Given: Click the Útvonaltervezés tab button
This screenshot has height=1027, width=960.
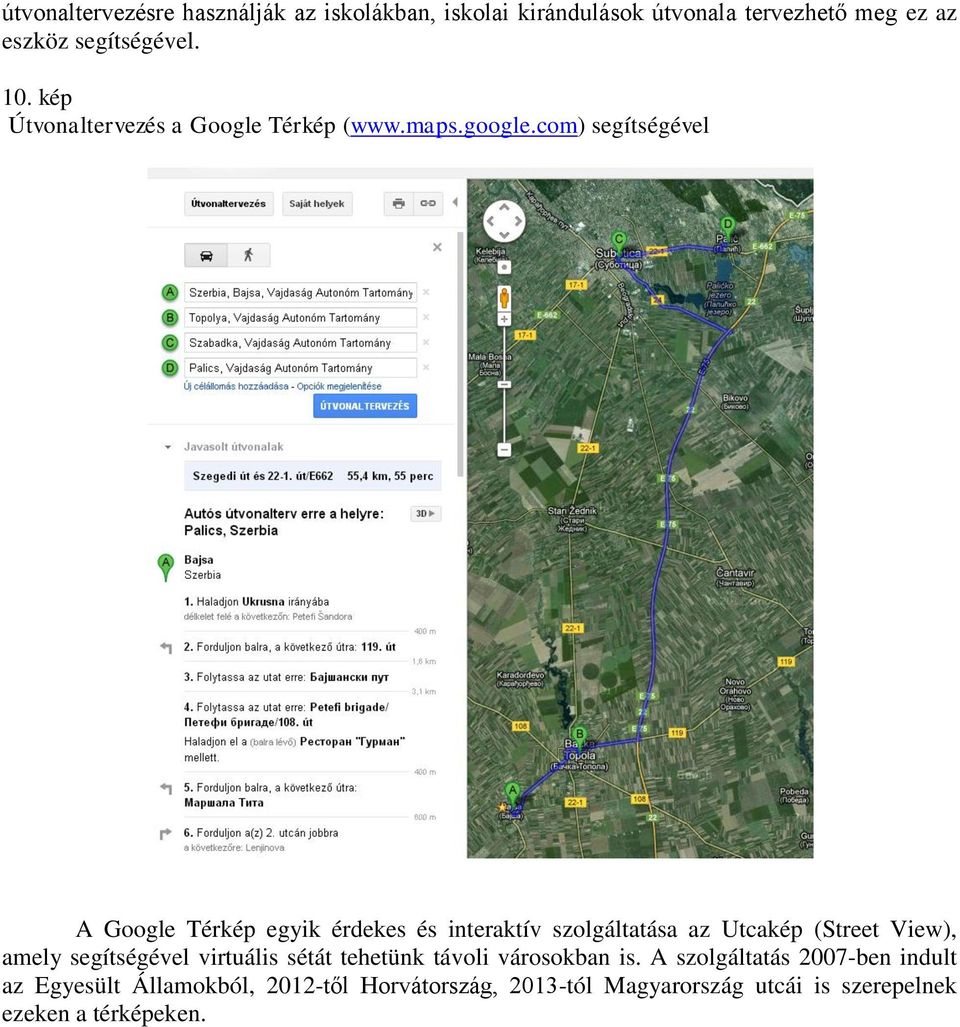Looking at the screenshot, I should click(229, 204).
